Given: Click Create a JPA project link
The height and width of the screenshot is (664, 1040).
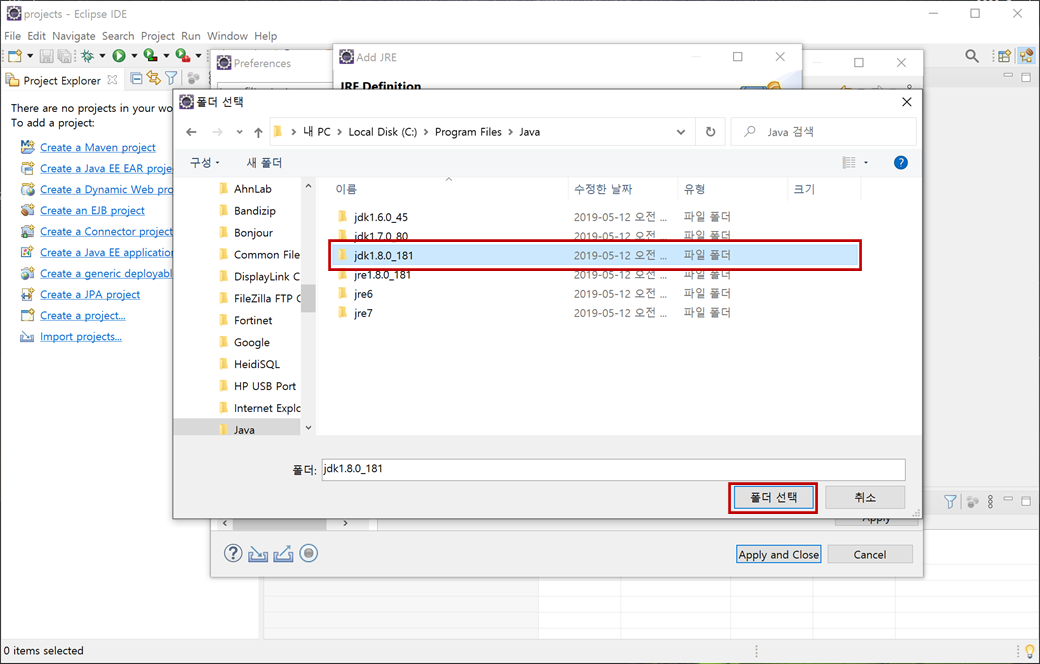Looking at the screenshot, I should click(90, 295).
